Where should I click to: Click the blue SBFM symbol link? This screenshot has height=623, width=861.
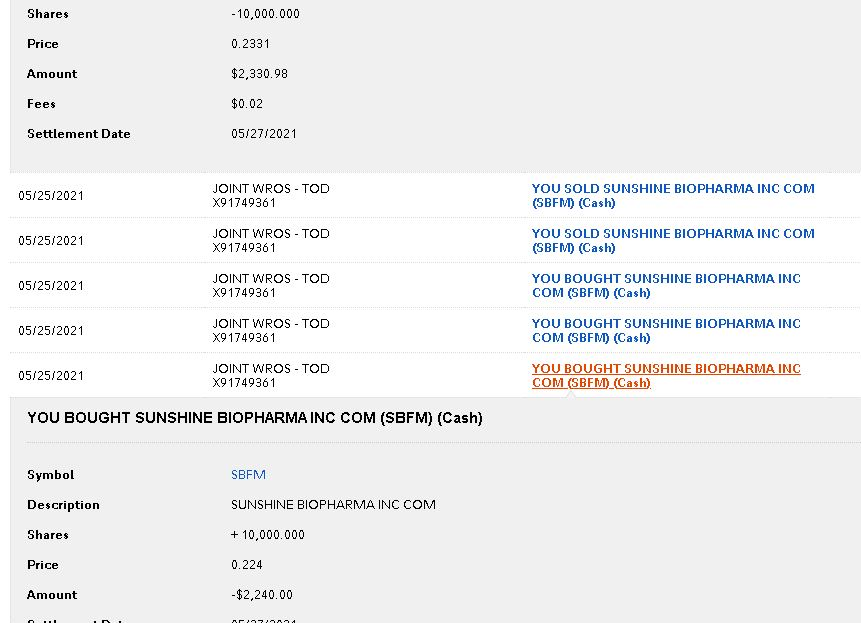[x=248, y=475]
